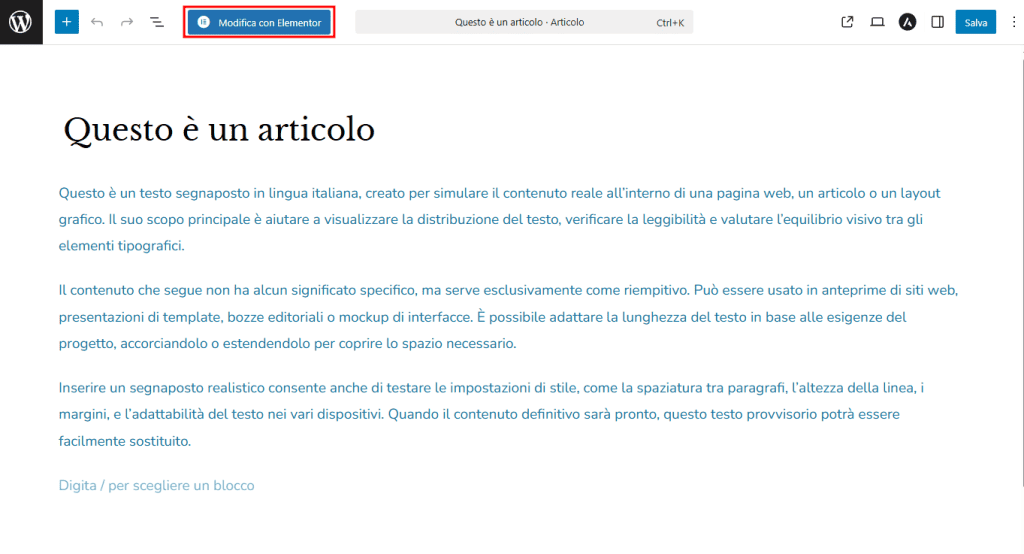Toggle the settings sidebar panel
Image resolution: width=1024 pixels, height=554 pixels.
coord(937,22)
